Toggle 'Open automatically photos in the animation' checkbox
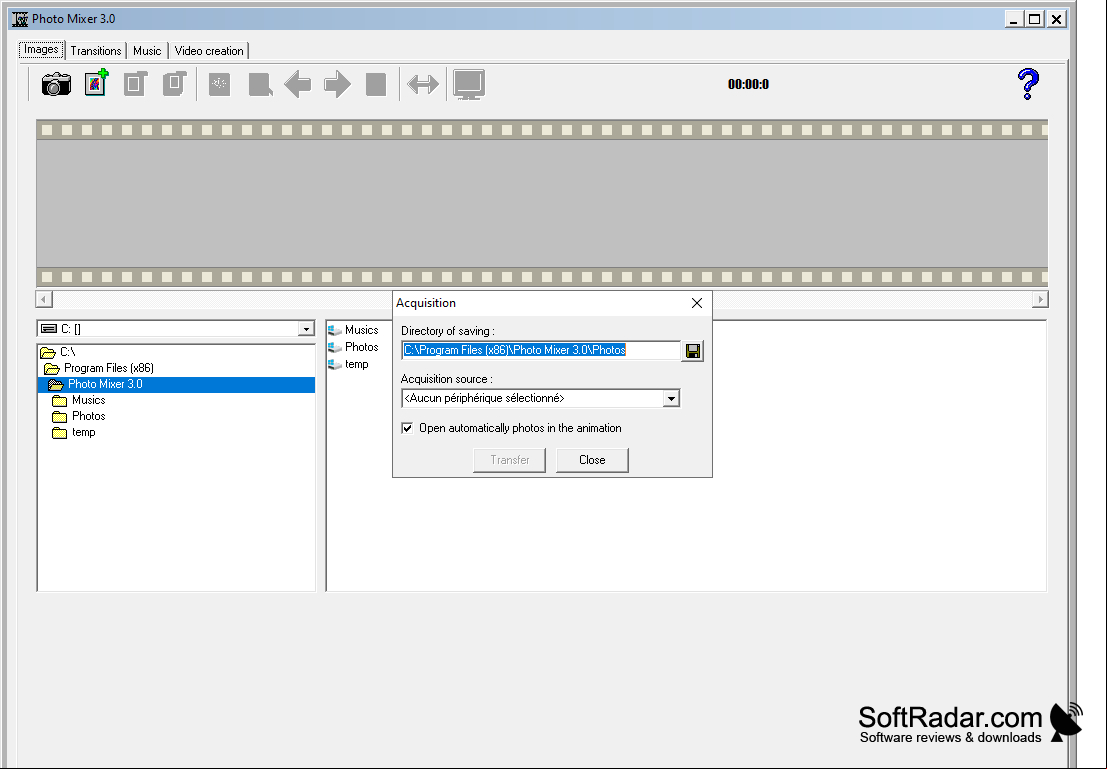The image size is (1107, 769). pos(407,428)
